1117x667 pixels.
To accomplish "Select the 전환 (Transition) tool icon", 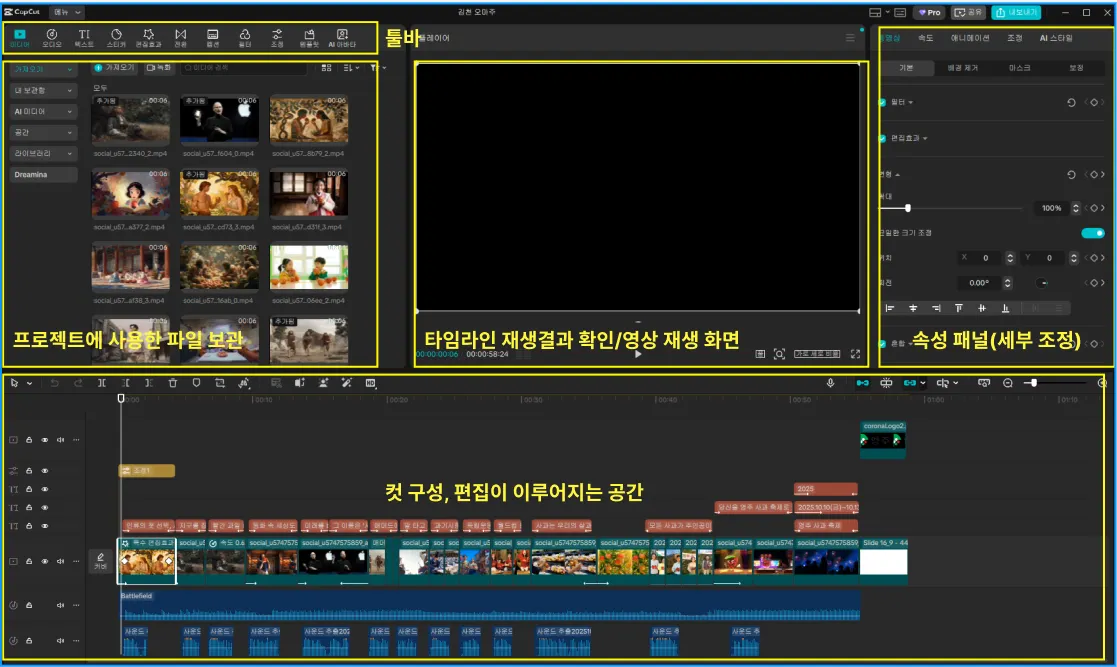I will tap(180, 38).
